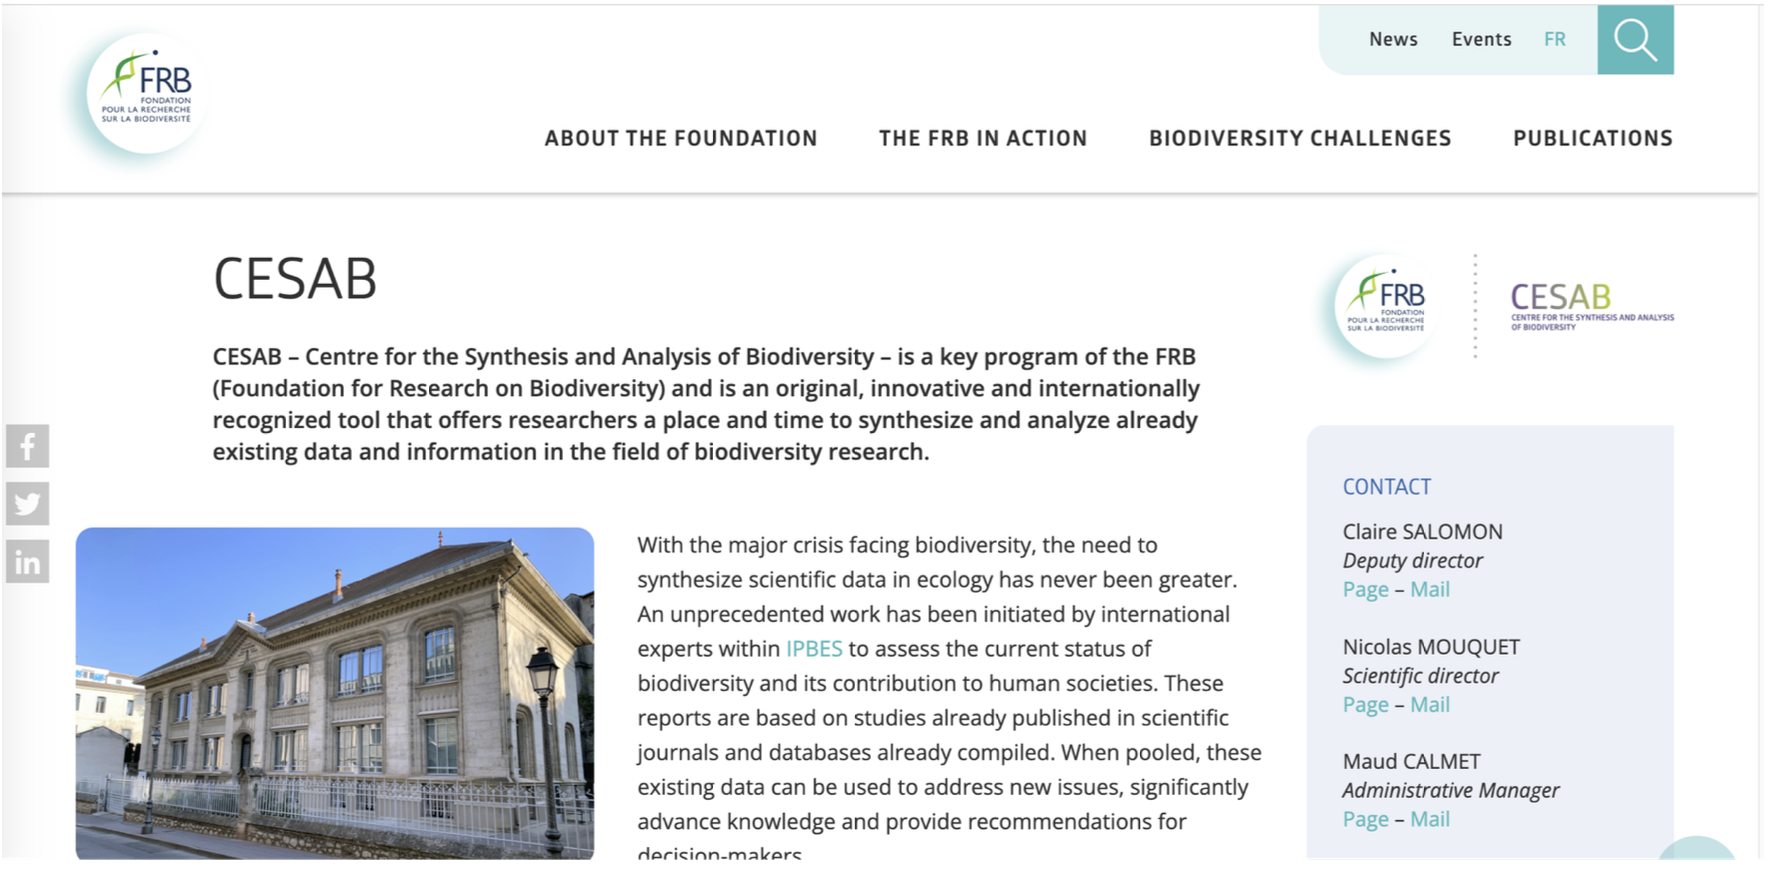Viewport: 1768px width, 876px height.
Task: Share page via Twitter icon
Action: [x=27, y=504]
